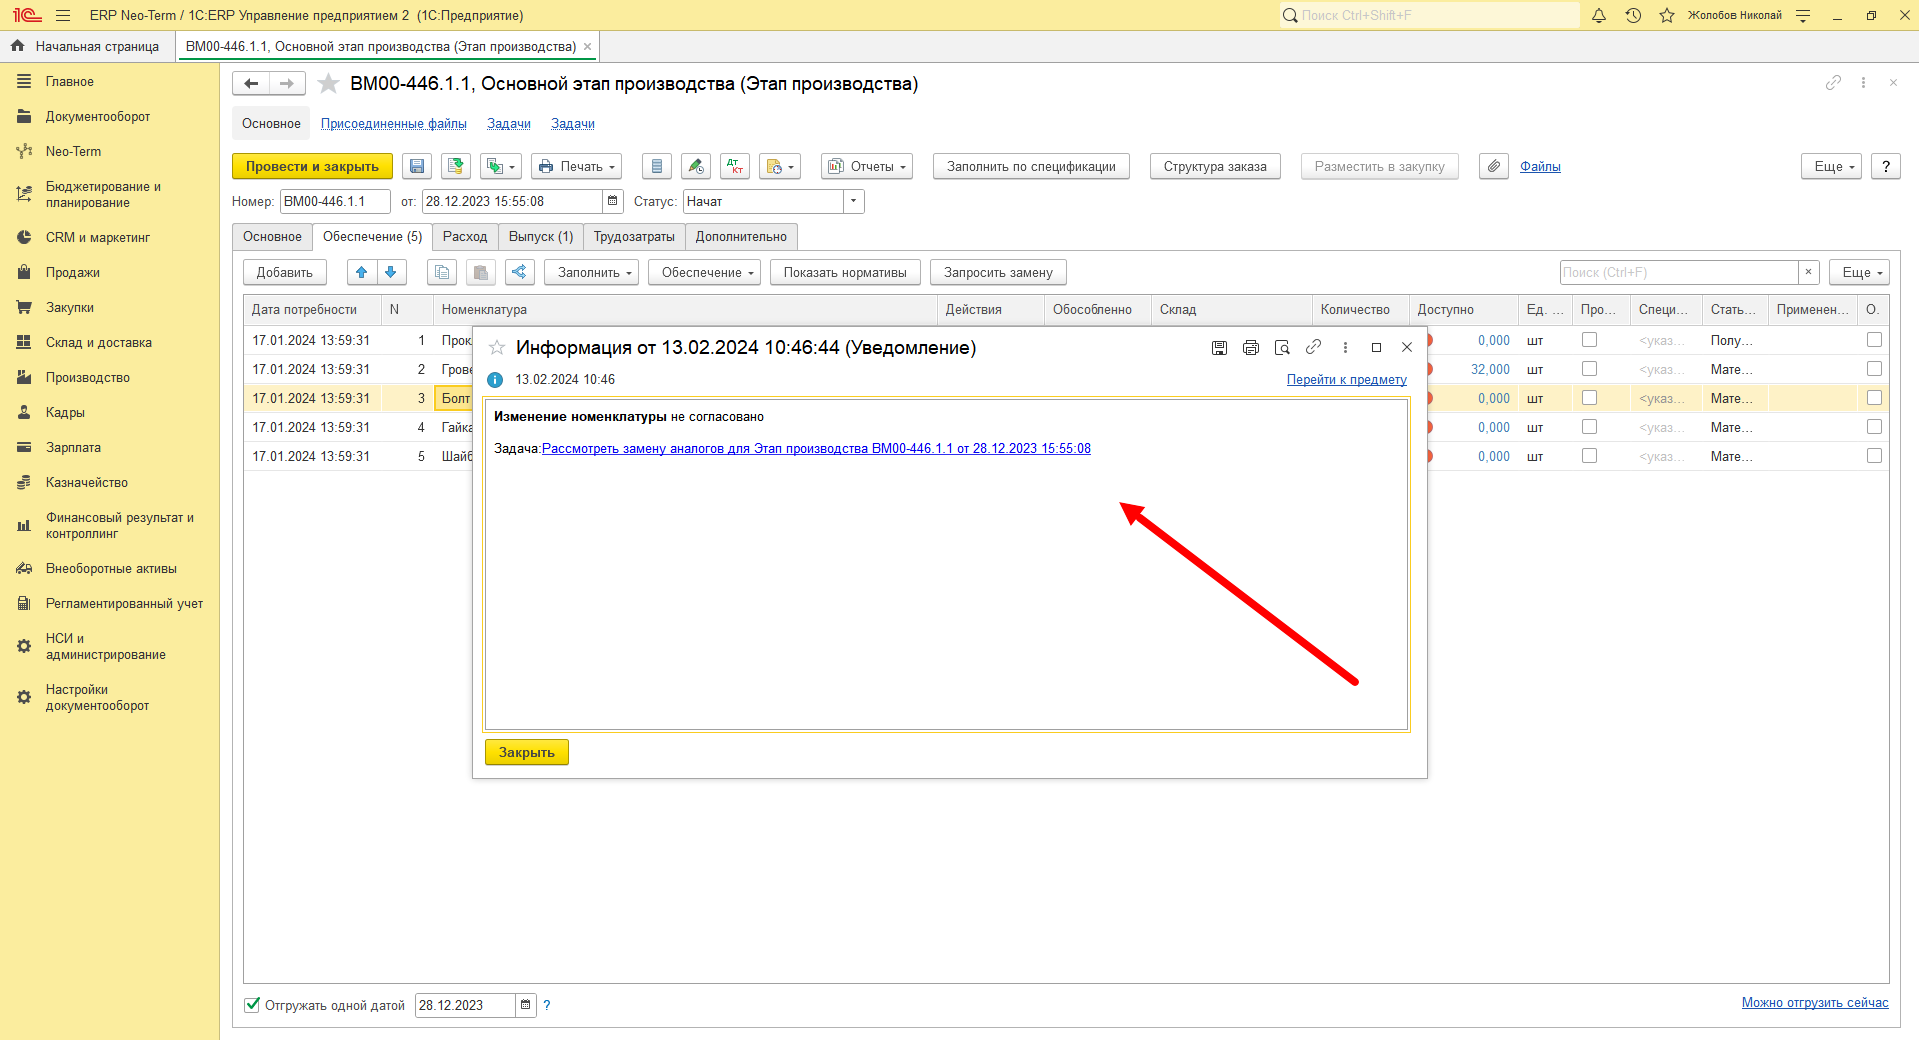Image resolution: width=1919 pixels, height=1040 pixels.
Task: Tick the last-column checkbox in row 3
Action: (x=1874, y=398)
